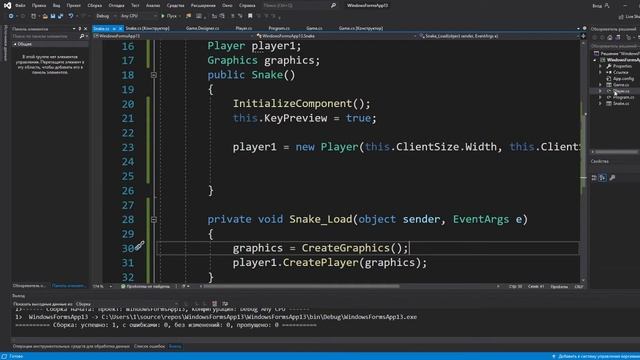Click the quick launch search field

click(x=299, y=6)
